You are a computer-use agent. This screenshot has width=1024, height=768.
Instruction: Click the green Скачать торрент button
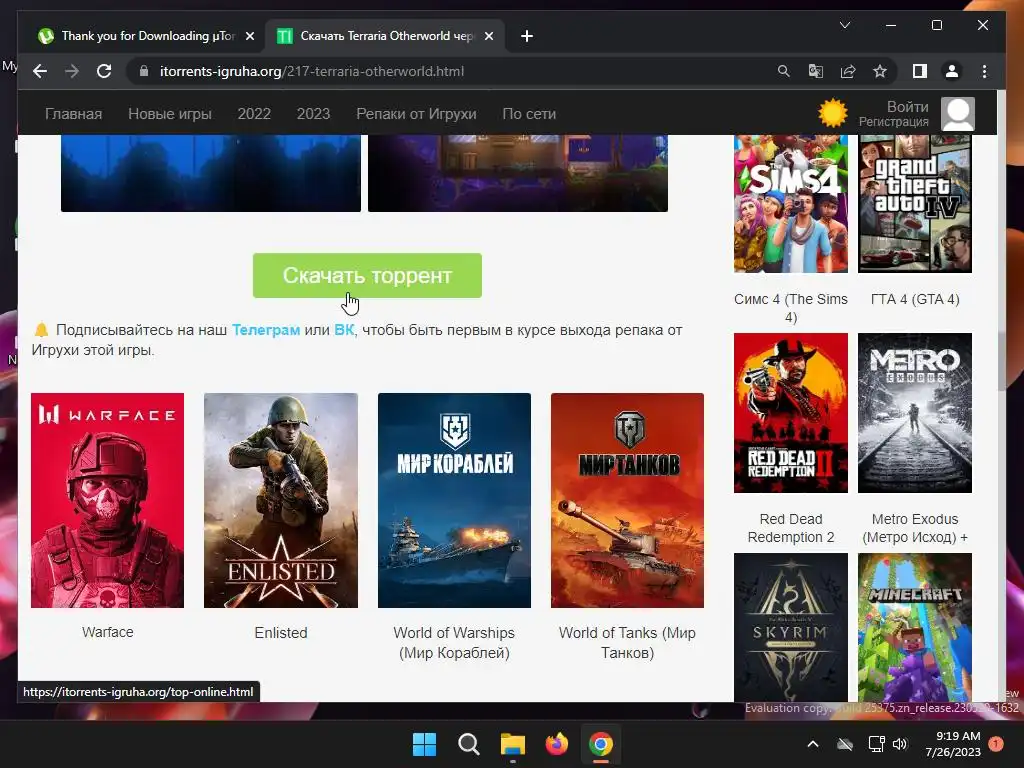pos(367,276)
